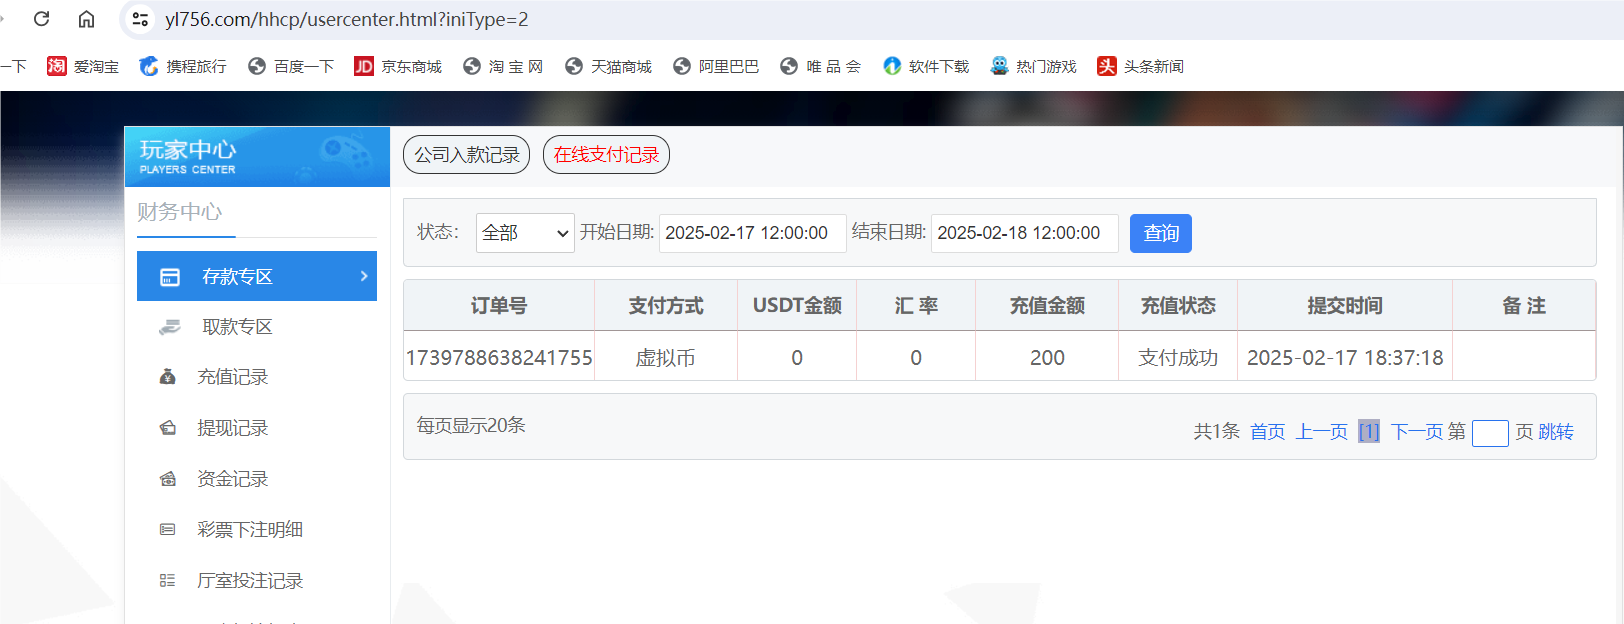Viewport: 1624px width, 624px height.
Task: Open 存款专区 in sidebar
Action: coord(257,276)
